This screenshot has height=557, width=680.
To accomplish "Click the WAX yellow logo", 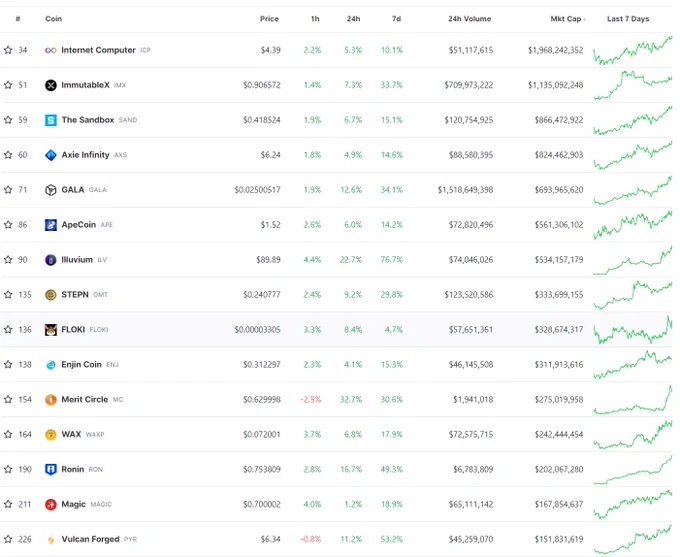I will (51, 434).
